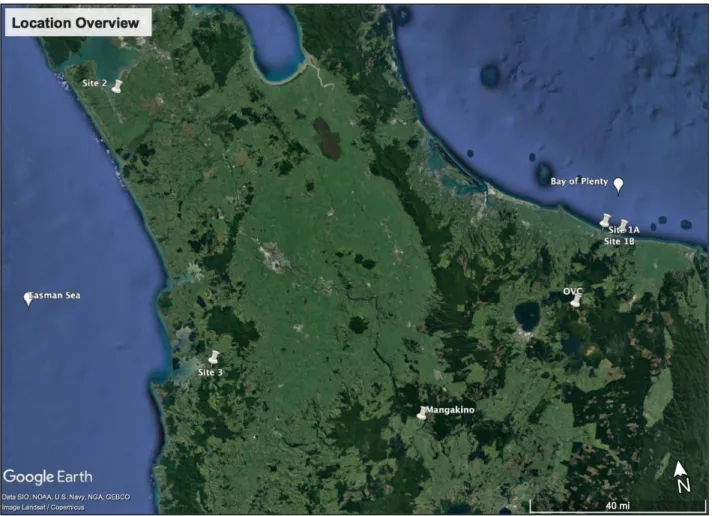Select the 'Mangakino' map label
This screenshot has height=516, width=712.
450,410
